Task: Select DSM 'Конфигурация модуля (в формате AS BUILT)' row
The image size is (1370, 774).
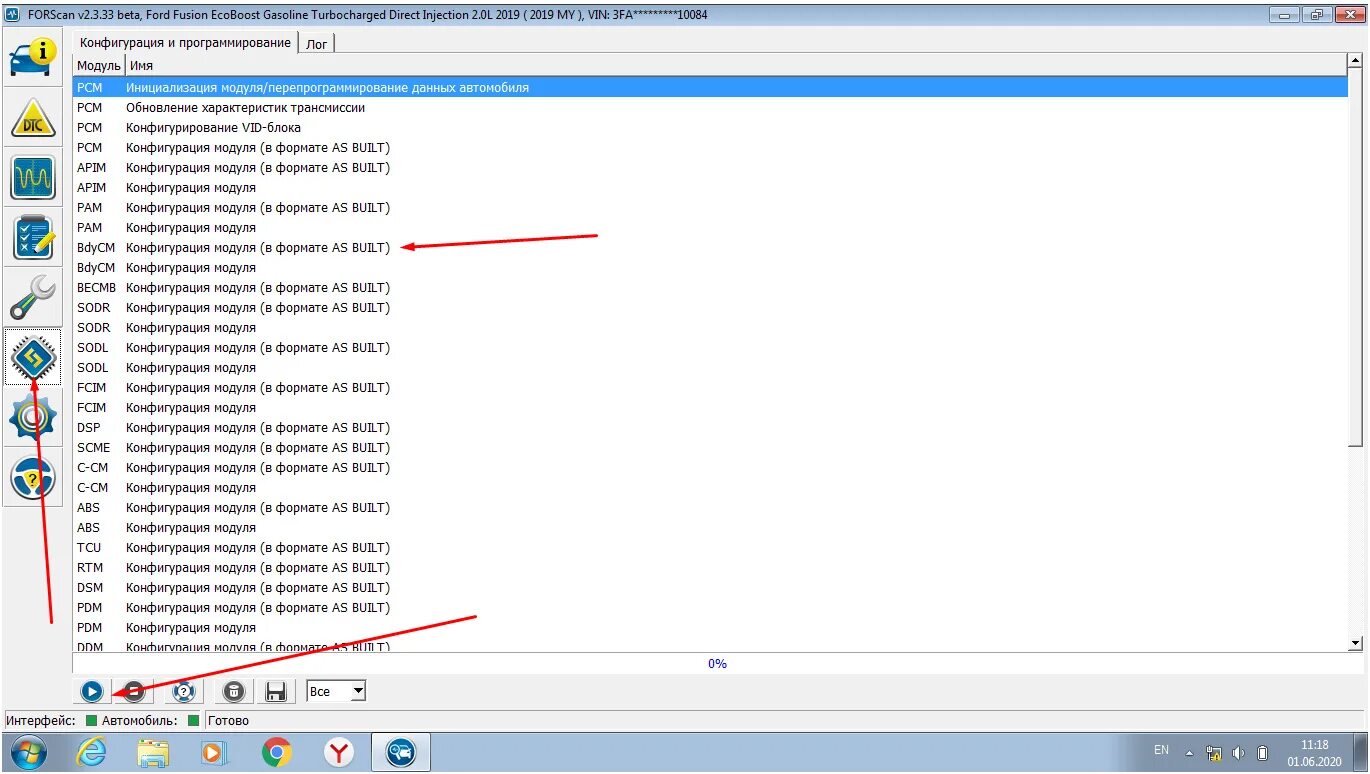Action: click(710, 587)
